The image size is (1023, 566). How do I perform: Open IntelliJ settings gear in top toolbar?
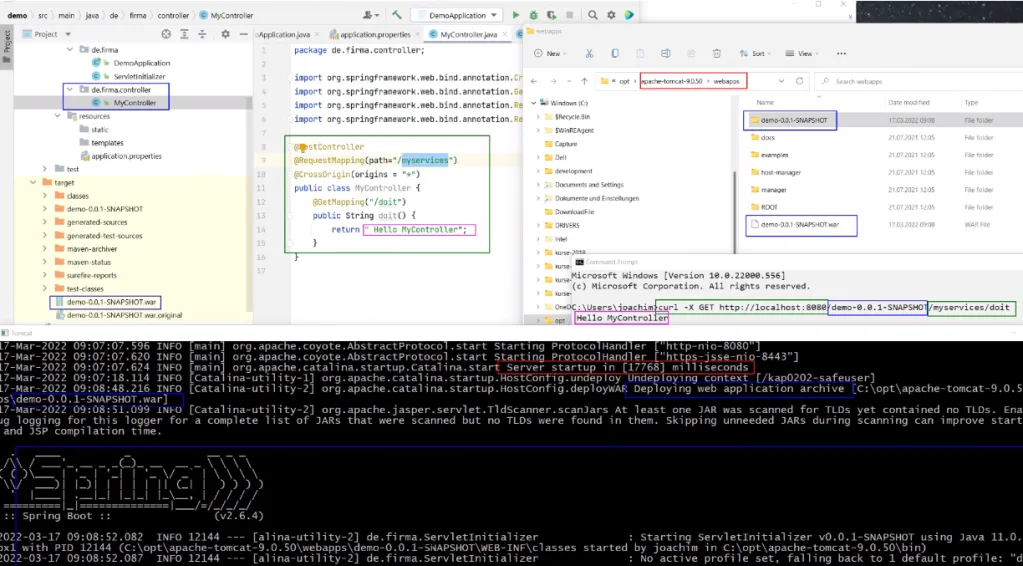tap(611, 15)
